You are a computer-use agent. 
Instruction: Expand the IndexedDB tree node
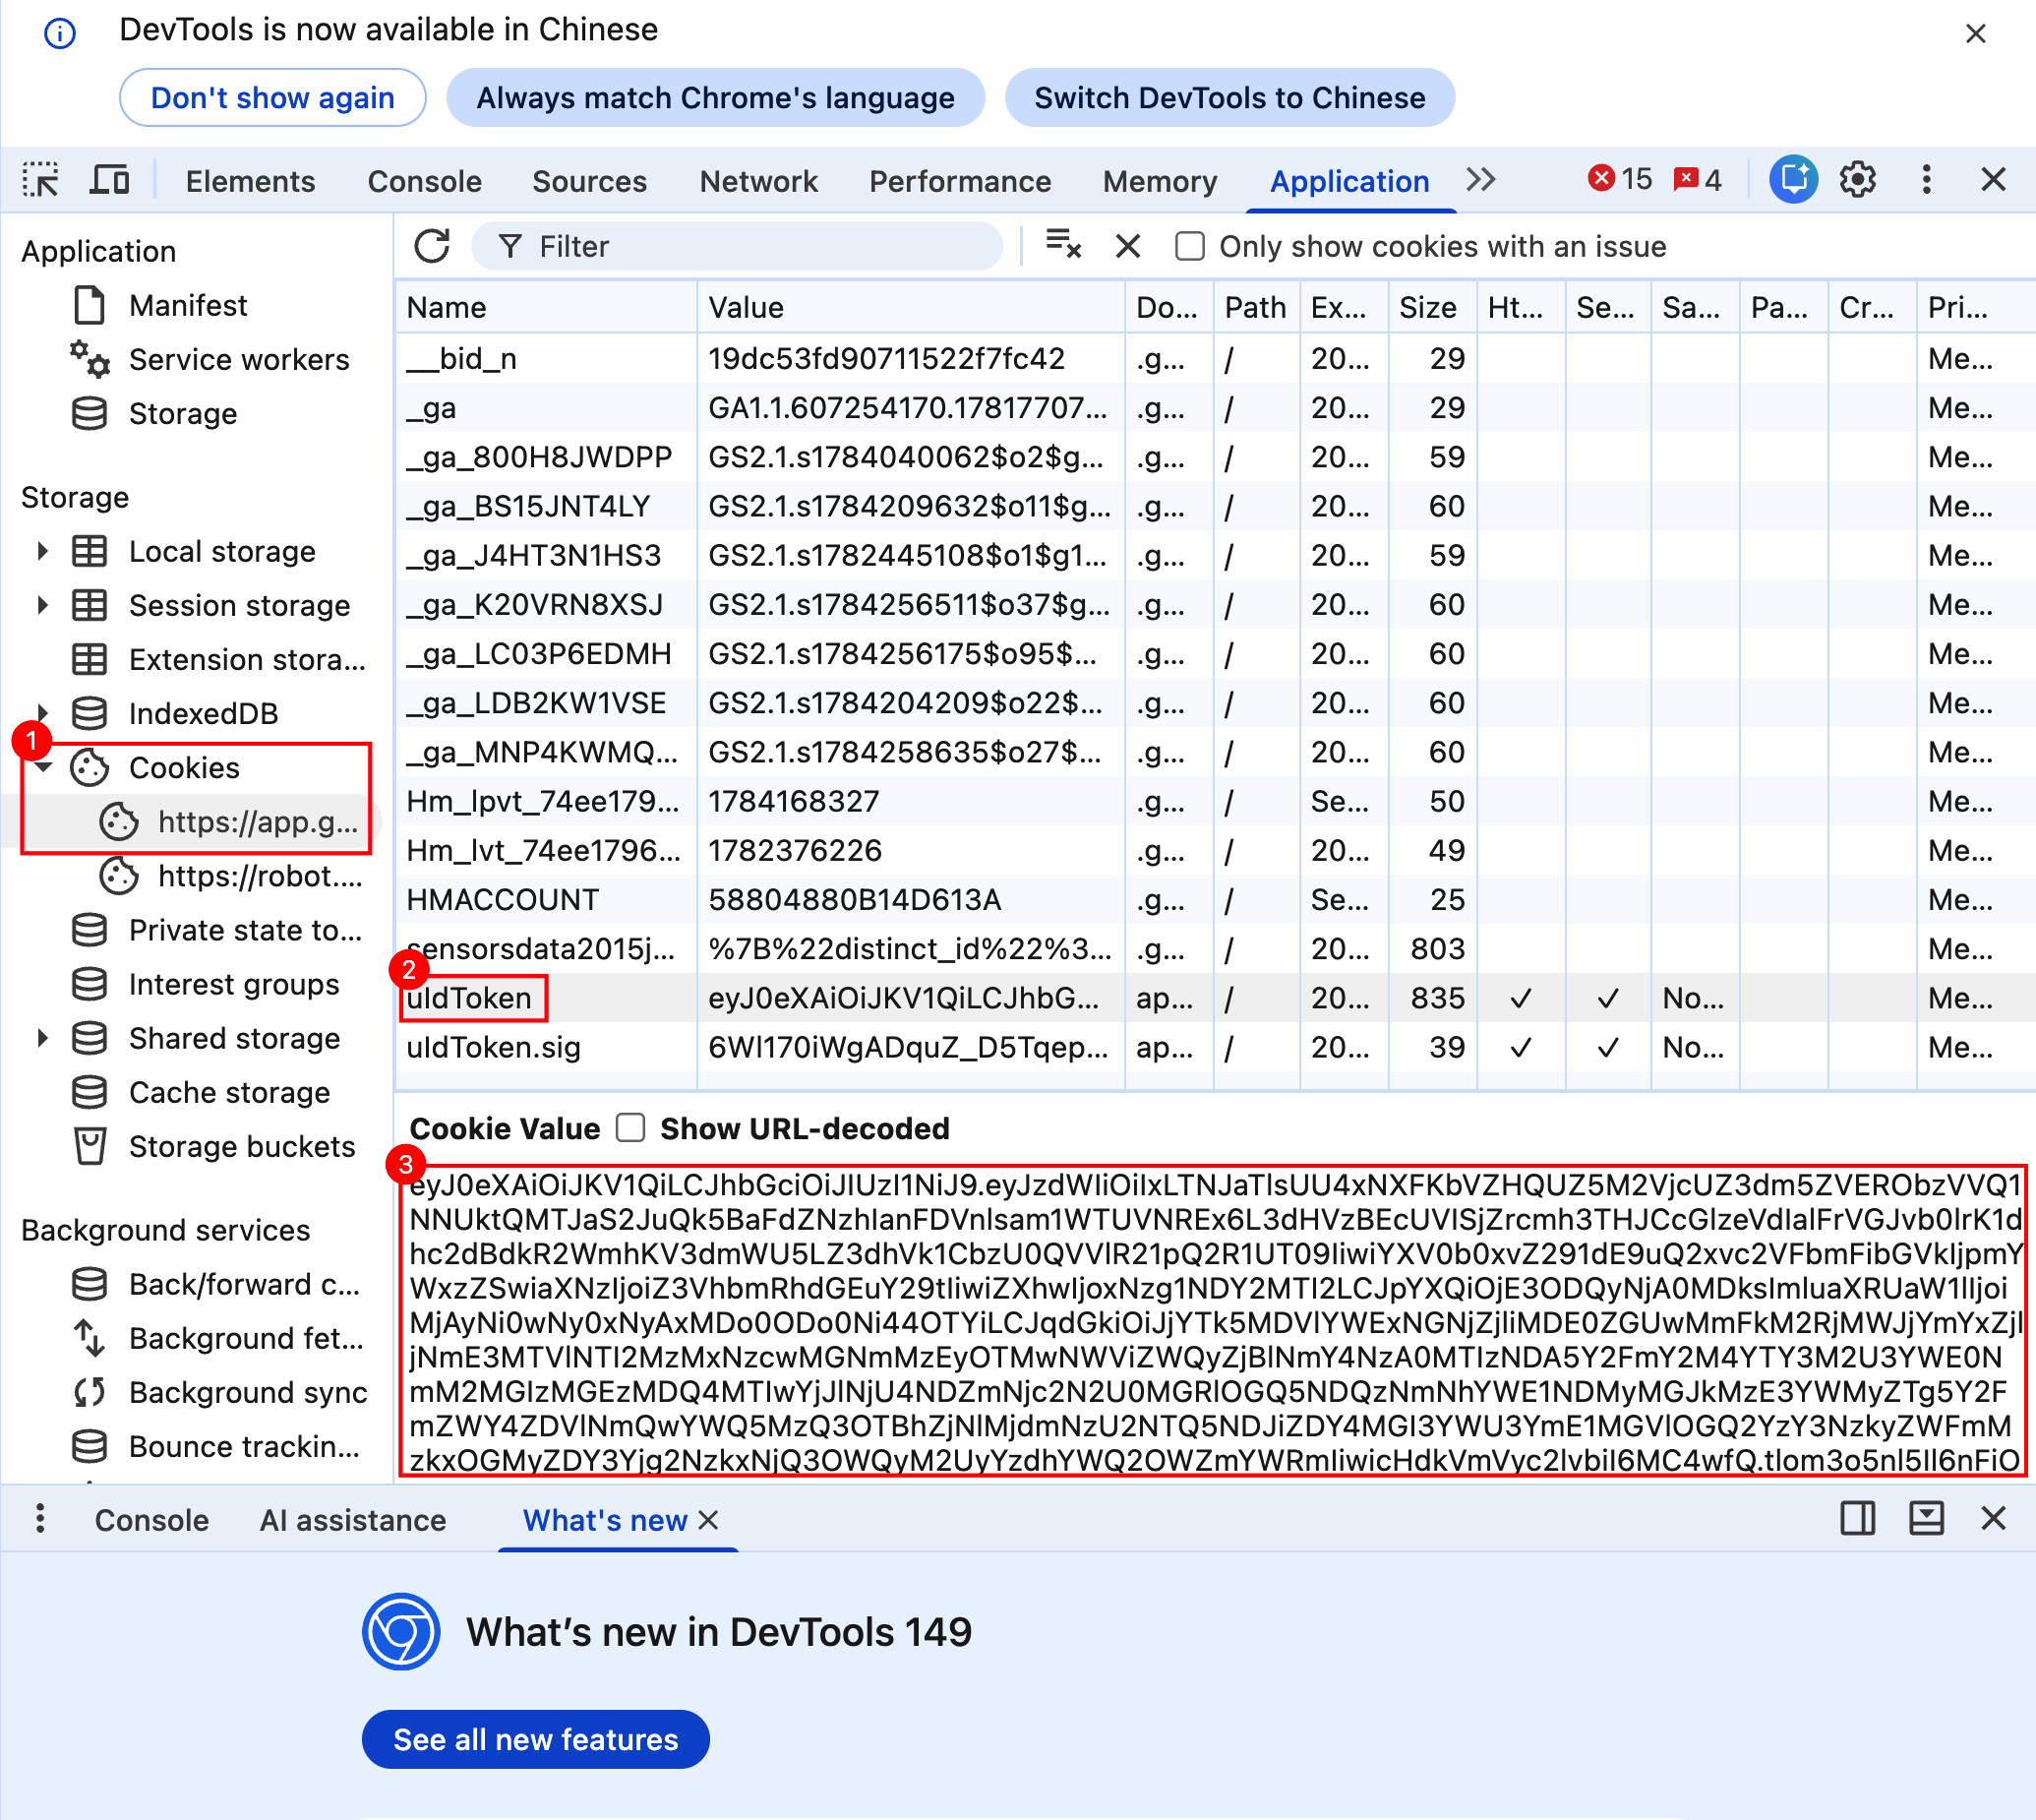(42, 713)
